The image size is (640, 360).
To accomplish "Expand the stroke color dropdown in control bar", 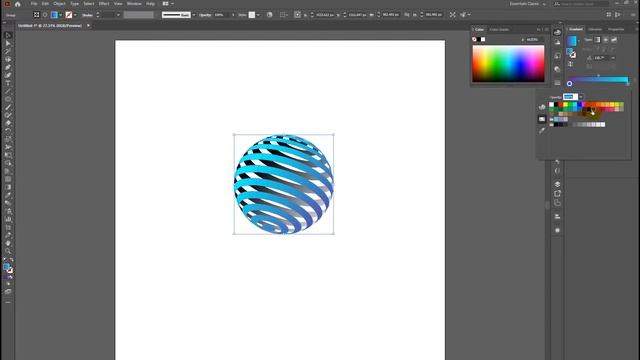I will coord(75,15).
